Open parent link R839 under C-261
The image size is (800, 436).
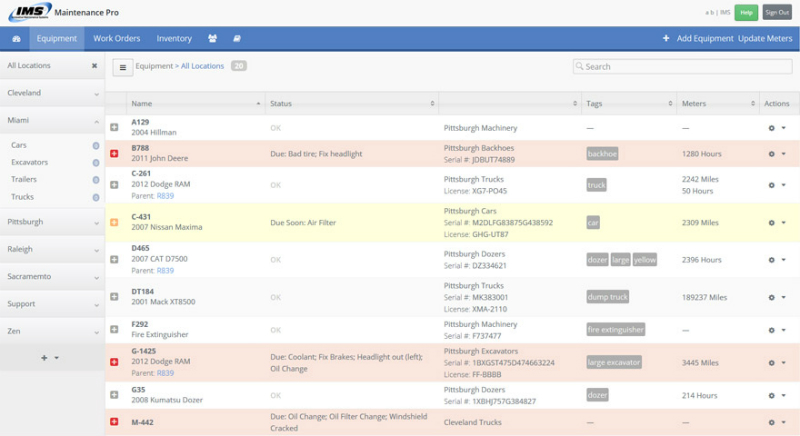[x=165, y=196]
